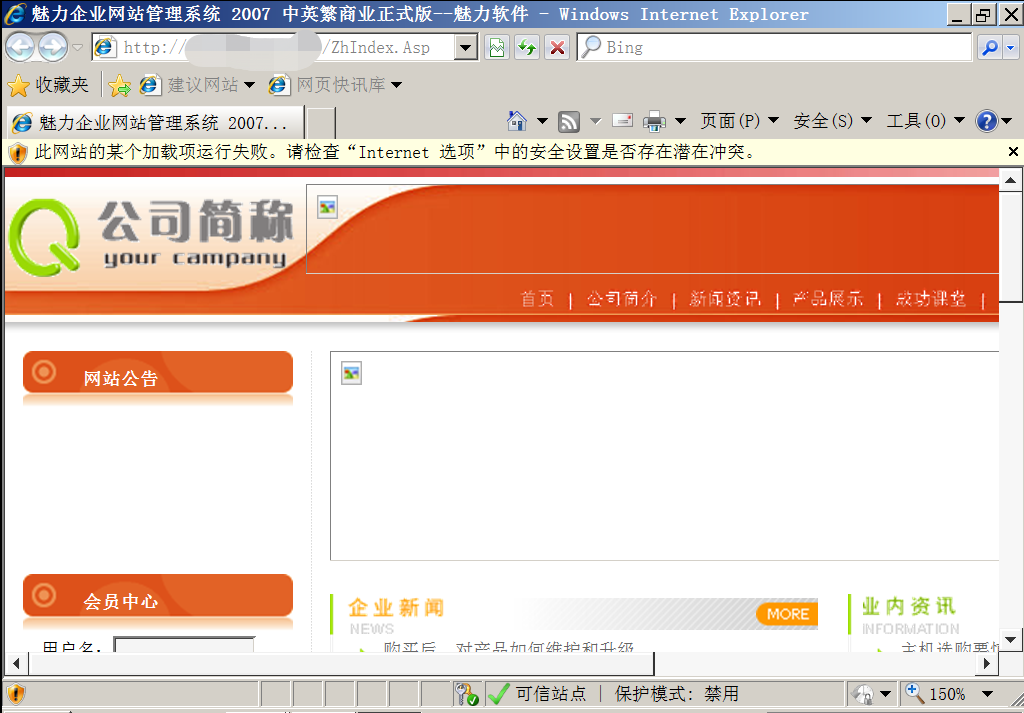Click the broken image in the header banner
The height and width of the screenshot is (713, 1024).
point(327,208)
